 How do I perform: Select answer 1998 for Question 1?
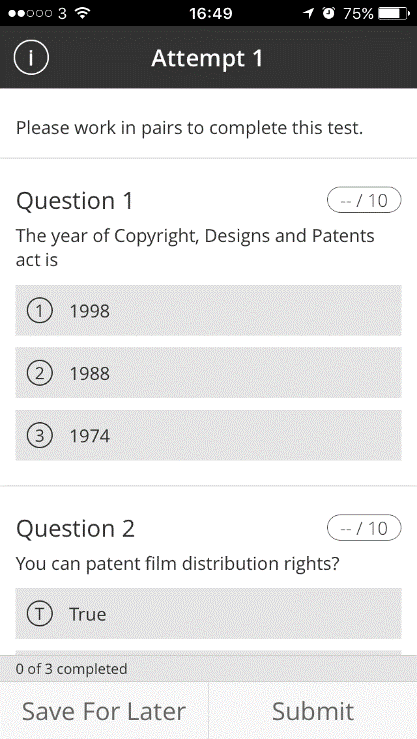(x=208, y=310)
